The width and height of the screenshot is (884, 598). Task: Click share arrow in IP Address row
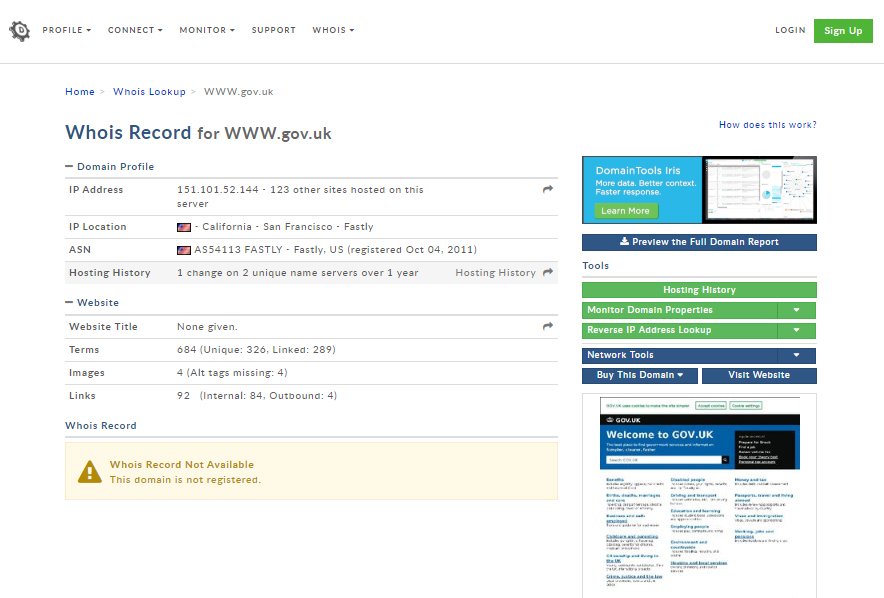[547, 189]
